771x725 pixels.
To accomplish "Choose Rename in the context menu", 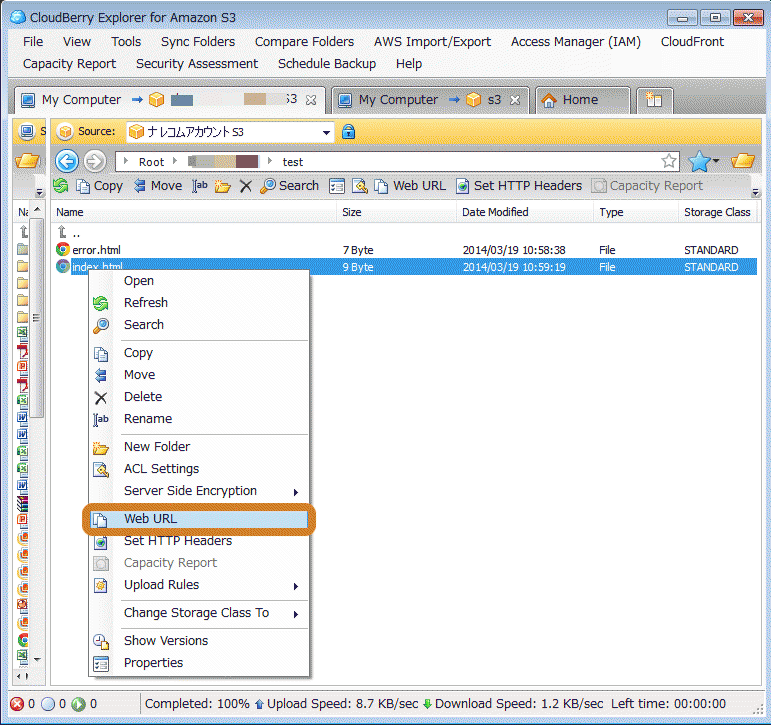I will [199, 419].
